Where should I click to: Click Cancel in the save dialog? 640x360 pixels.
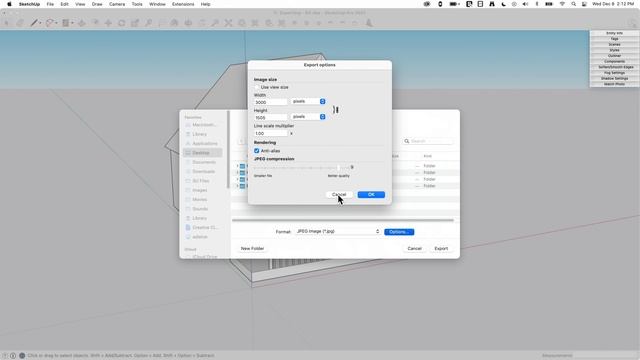pos(414,249)
